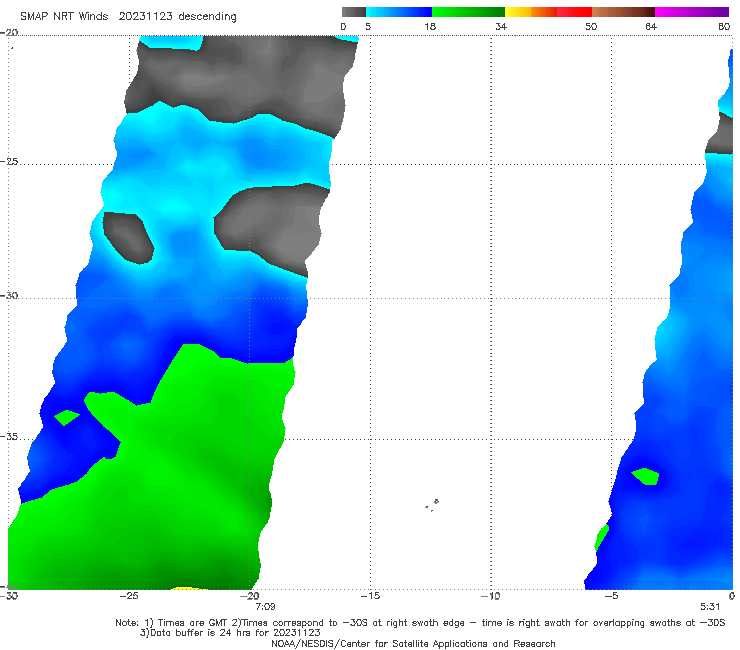Click the left-axis latitude label "-25"
This screenshot has width=740, height=650.
point(9,162)
